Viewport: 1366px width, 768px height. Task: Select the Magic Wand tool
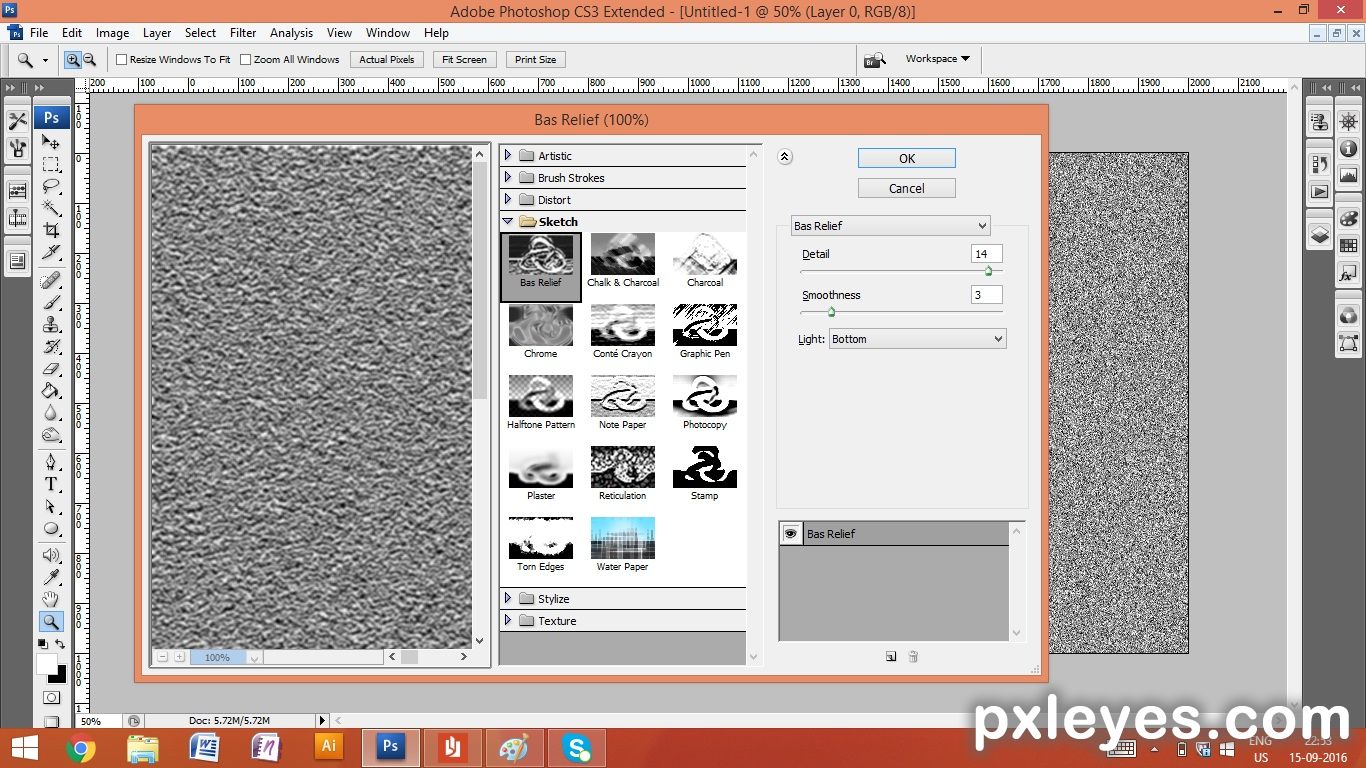51,209
